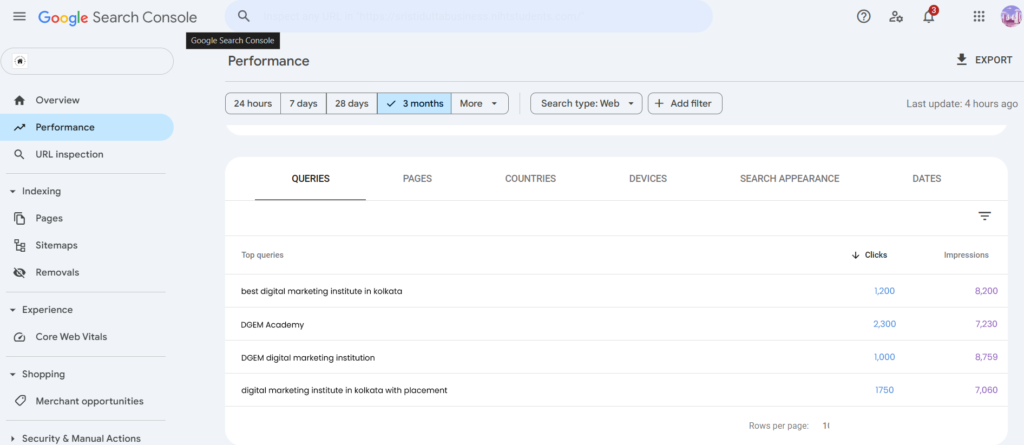Open Merchant opportunities in sidebar
The image size is (1024, 445).
click(x=88, y=401)
